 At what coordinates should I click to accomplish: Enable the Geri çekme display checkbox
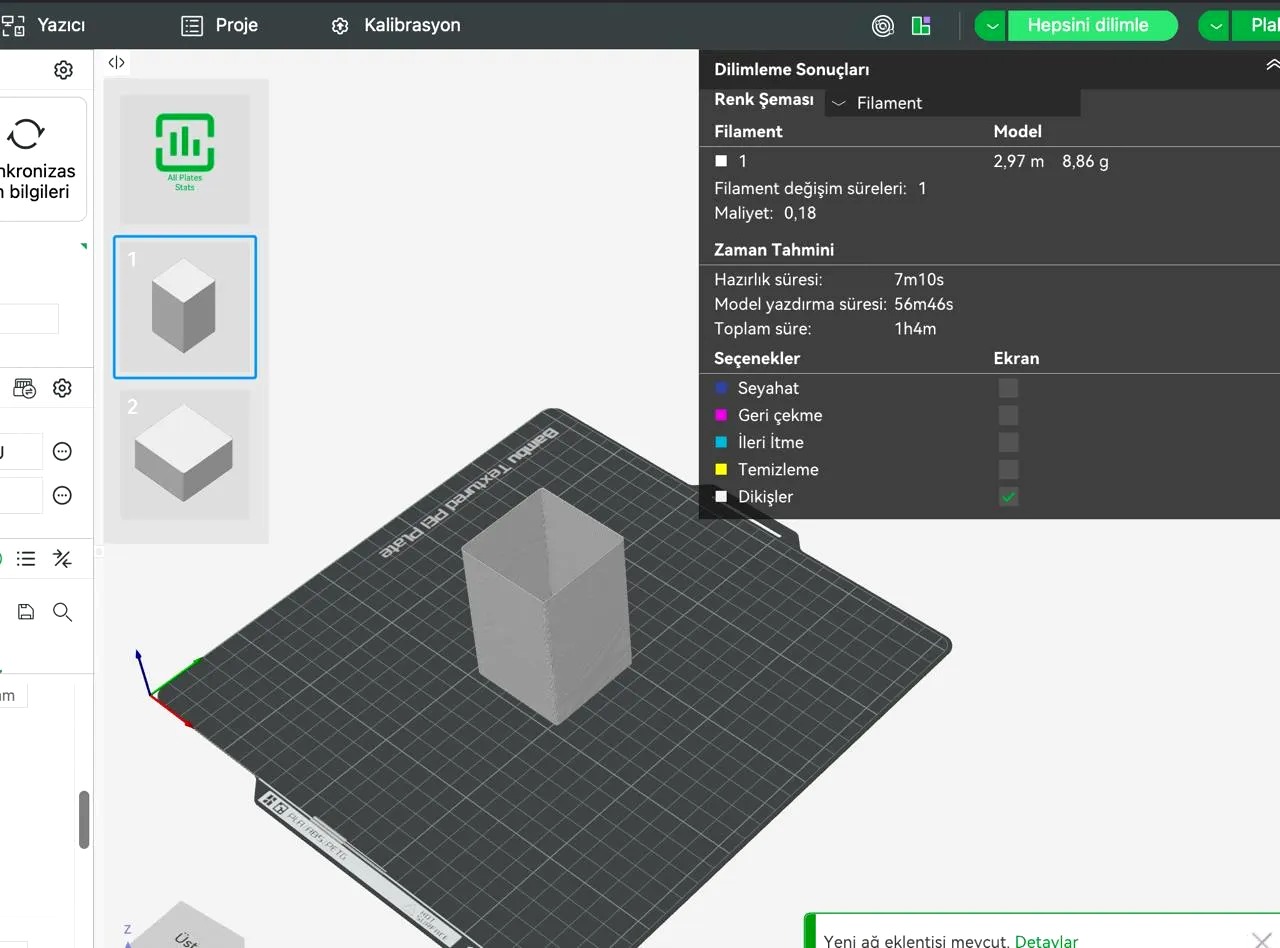(1008, 415)
